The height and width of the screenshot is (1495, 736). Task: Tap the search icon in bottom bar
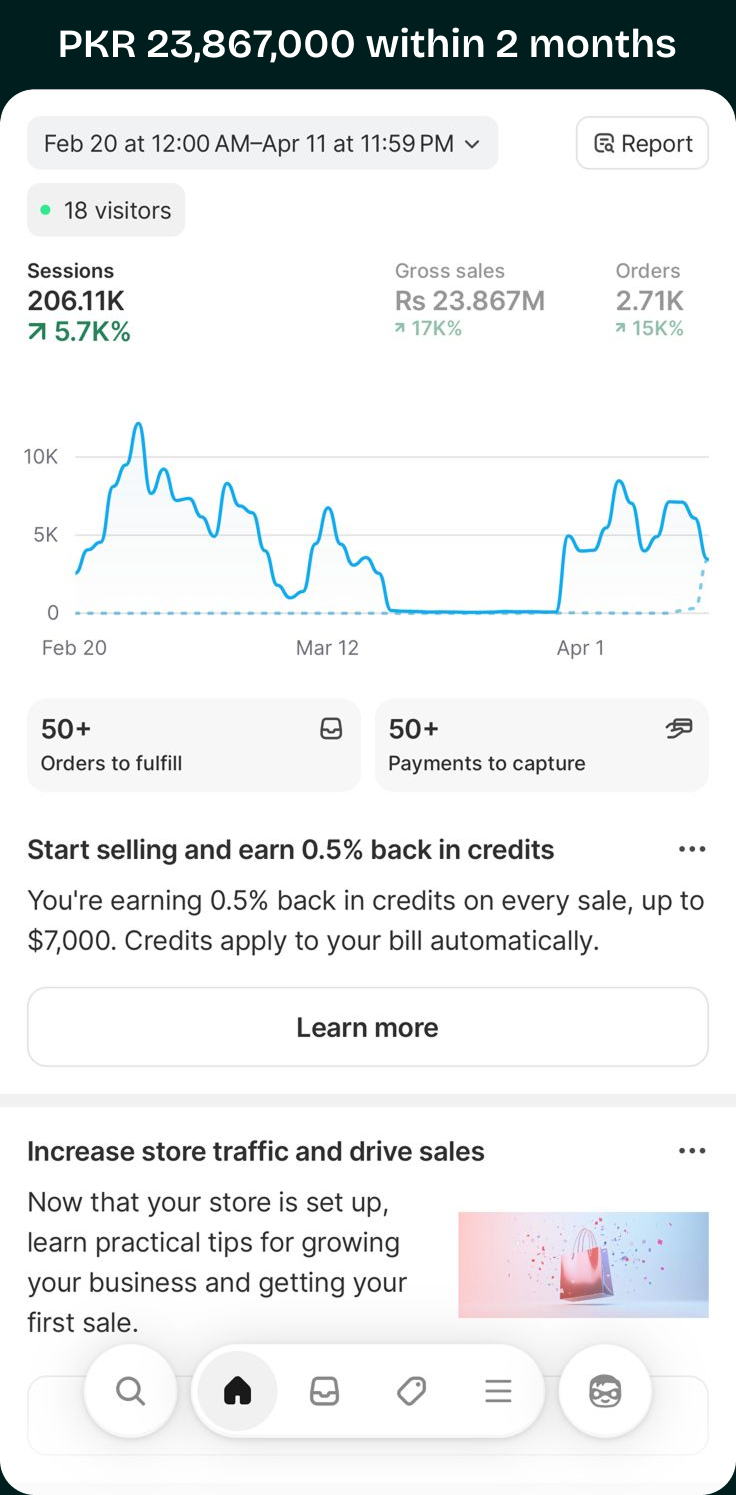point(130,1391)
